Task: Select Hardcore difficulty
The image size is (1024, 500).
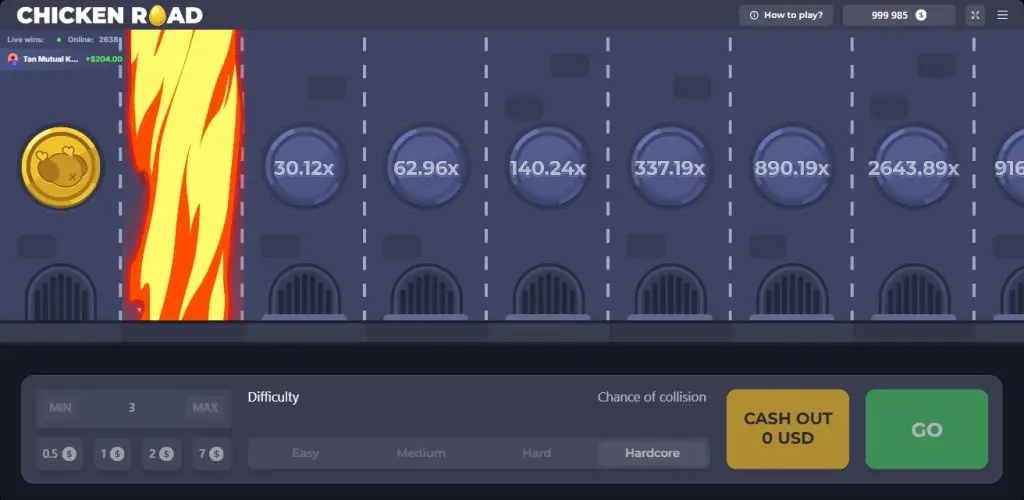Action: point(652,453)
